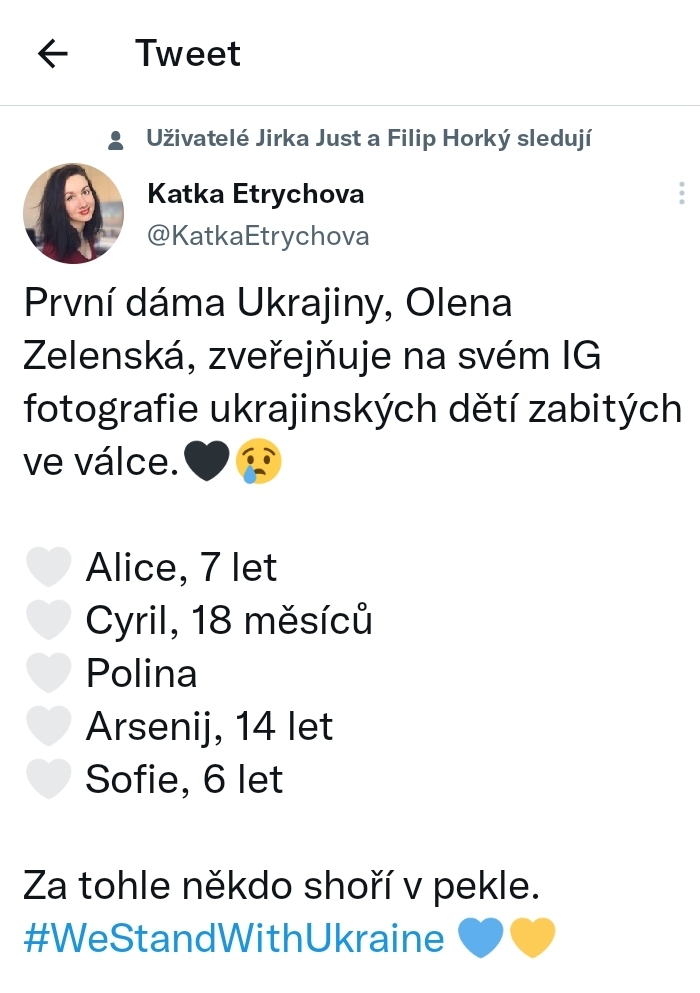Viewport: 700px width, 993px height.
Task: Go back using the left arrow
Action: (52, 54)
